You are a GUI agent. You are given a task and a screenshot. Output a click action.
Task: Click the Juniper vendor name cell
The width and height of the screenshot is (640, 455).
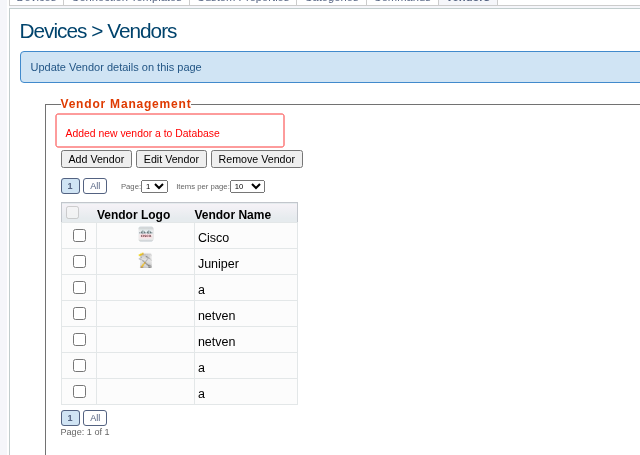tap(246, 264)
